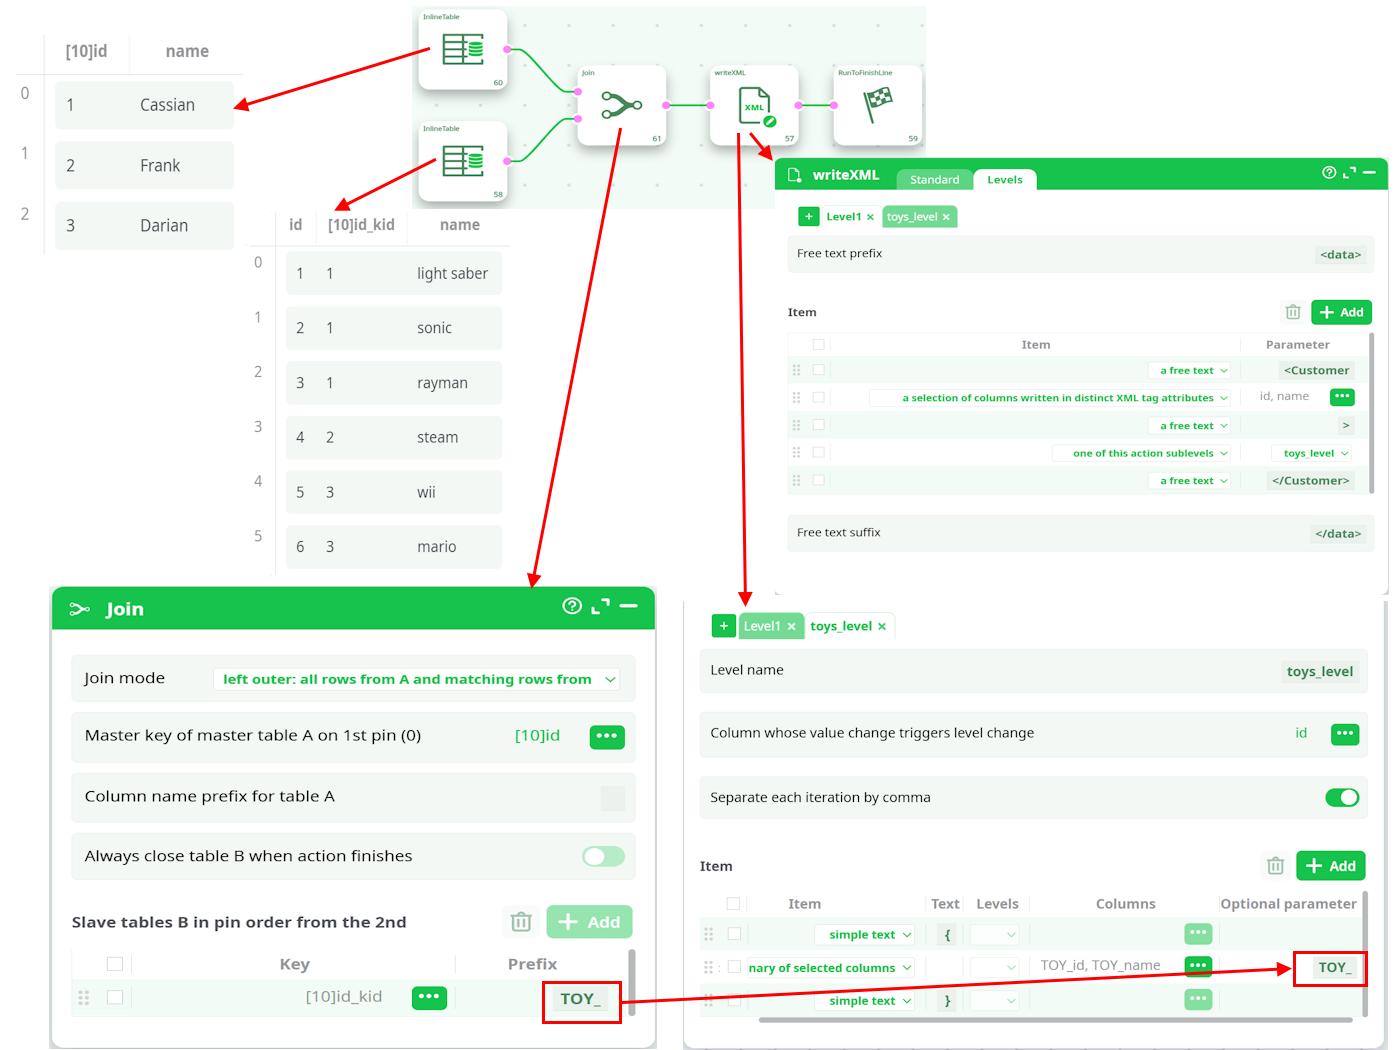1400x1050 pixels.
Task: Click plus icon to add level before Level1
Action: pyautogui.click(x=723, y=626)
